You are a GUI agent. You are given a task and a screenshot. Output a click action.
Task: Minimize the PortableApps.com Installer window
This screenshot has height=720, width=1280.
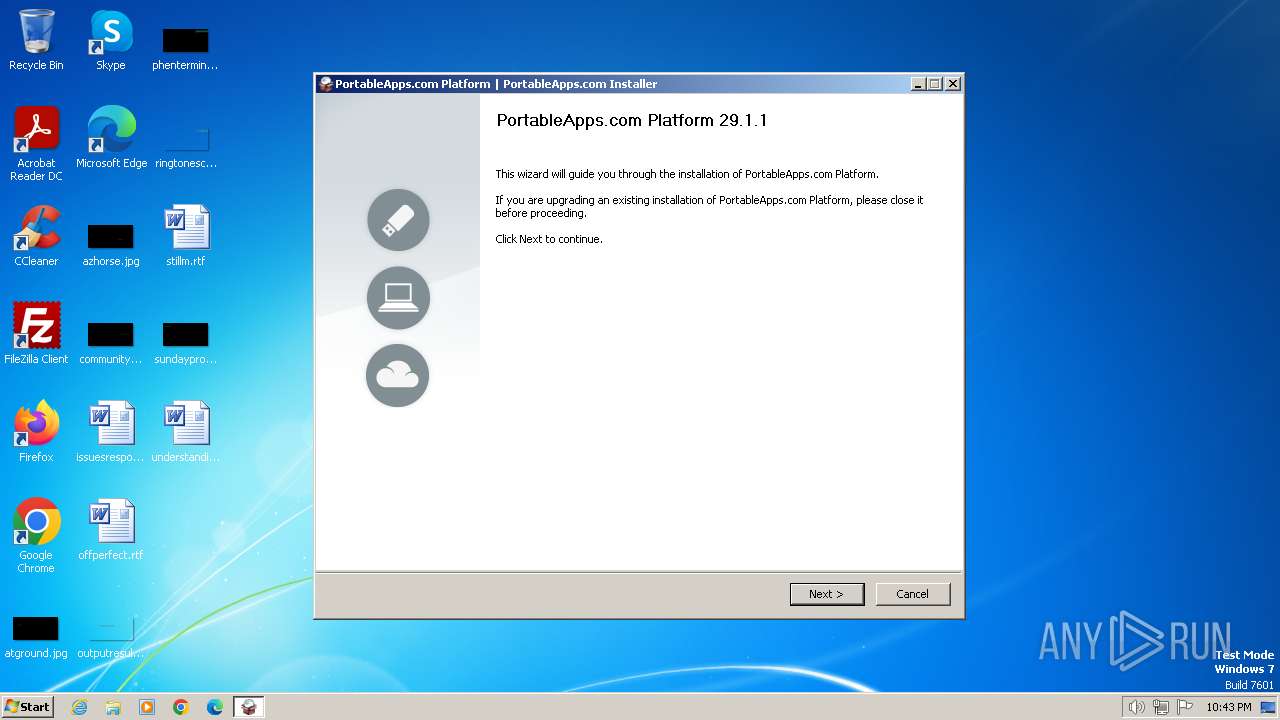[x=919, y=84]
